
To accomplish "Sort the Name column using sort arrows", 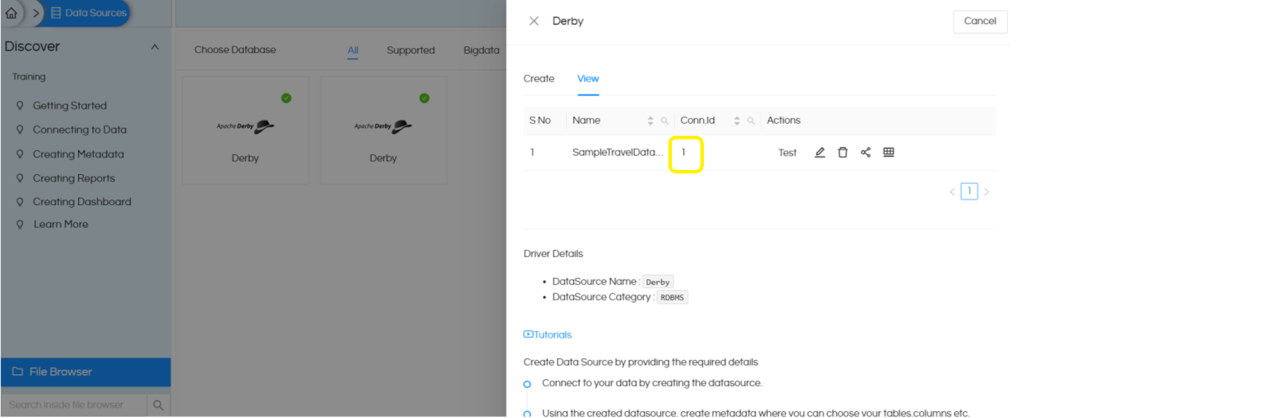I will coord(651,121).
